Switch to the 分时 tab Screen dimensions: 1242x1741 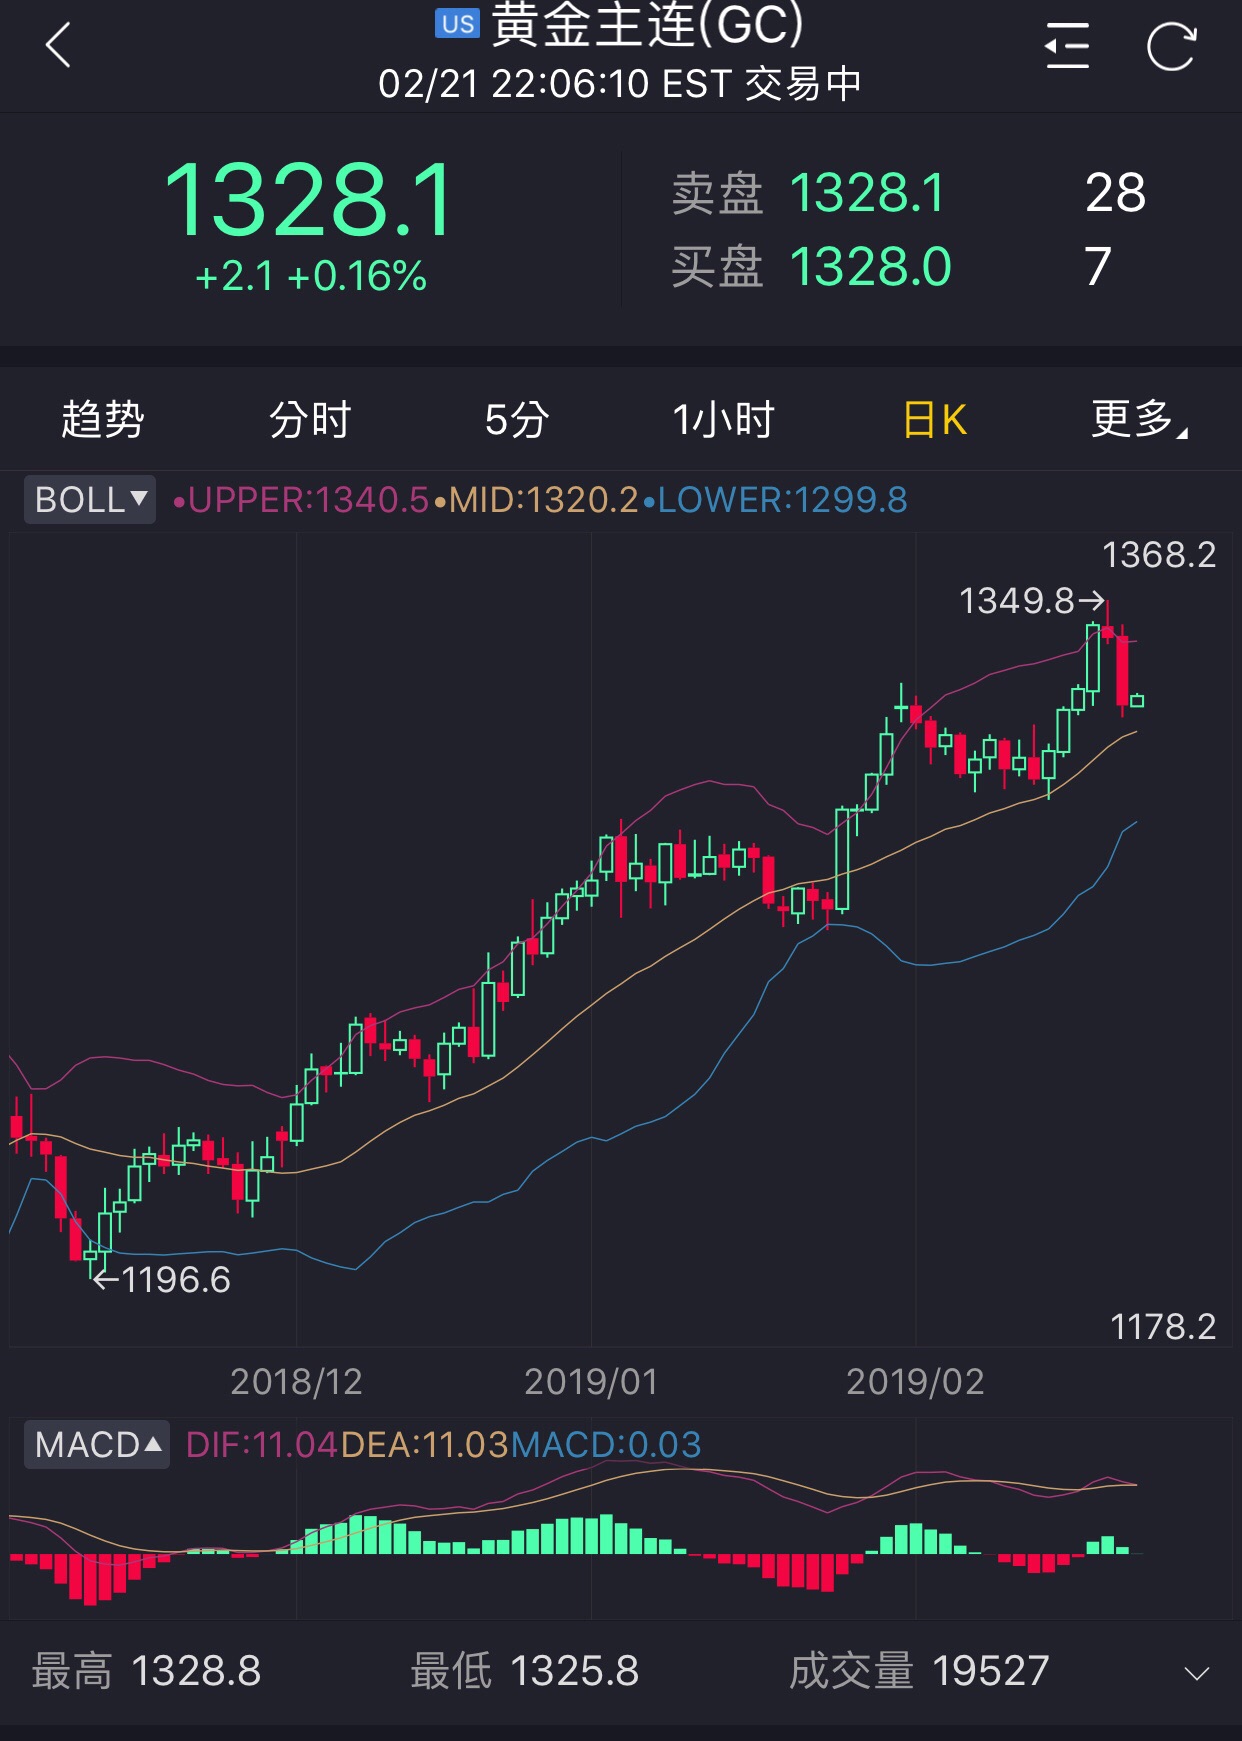(x=310, y=419)
